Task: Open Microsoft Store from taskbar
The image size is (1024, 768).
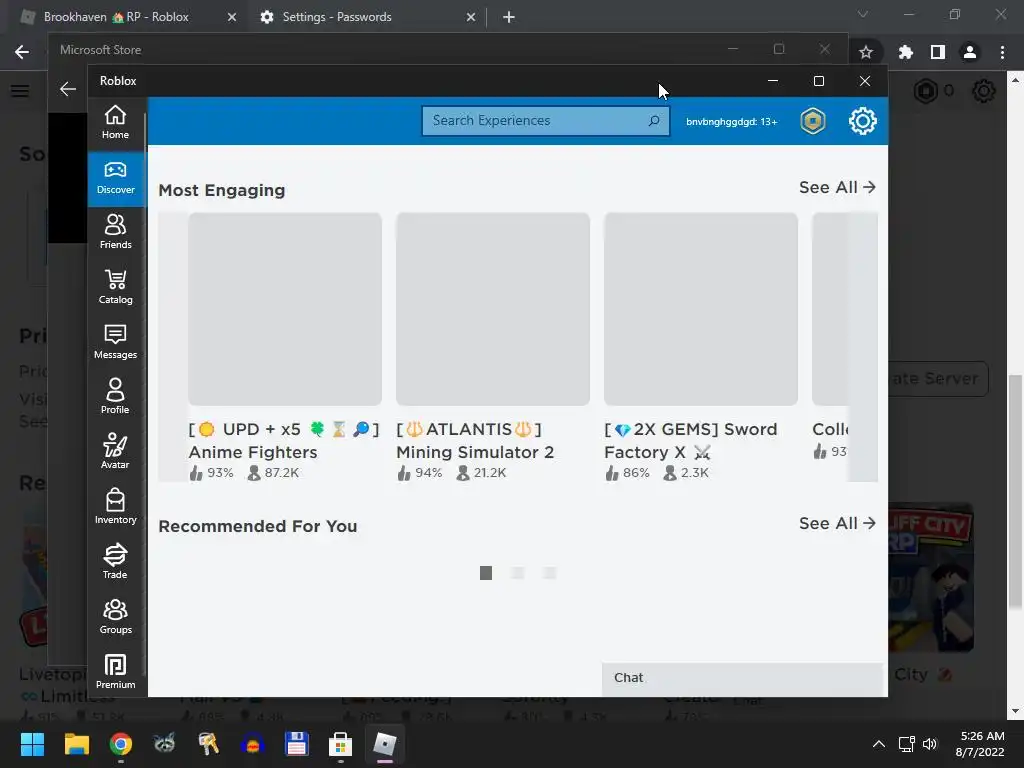Action: [340, 744]
